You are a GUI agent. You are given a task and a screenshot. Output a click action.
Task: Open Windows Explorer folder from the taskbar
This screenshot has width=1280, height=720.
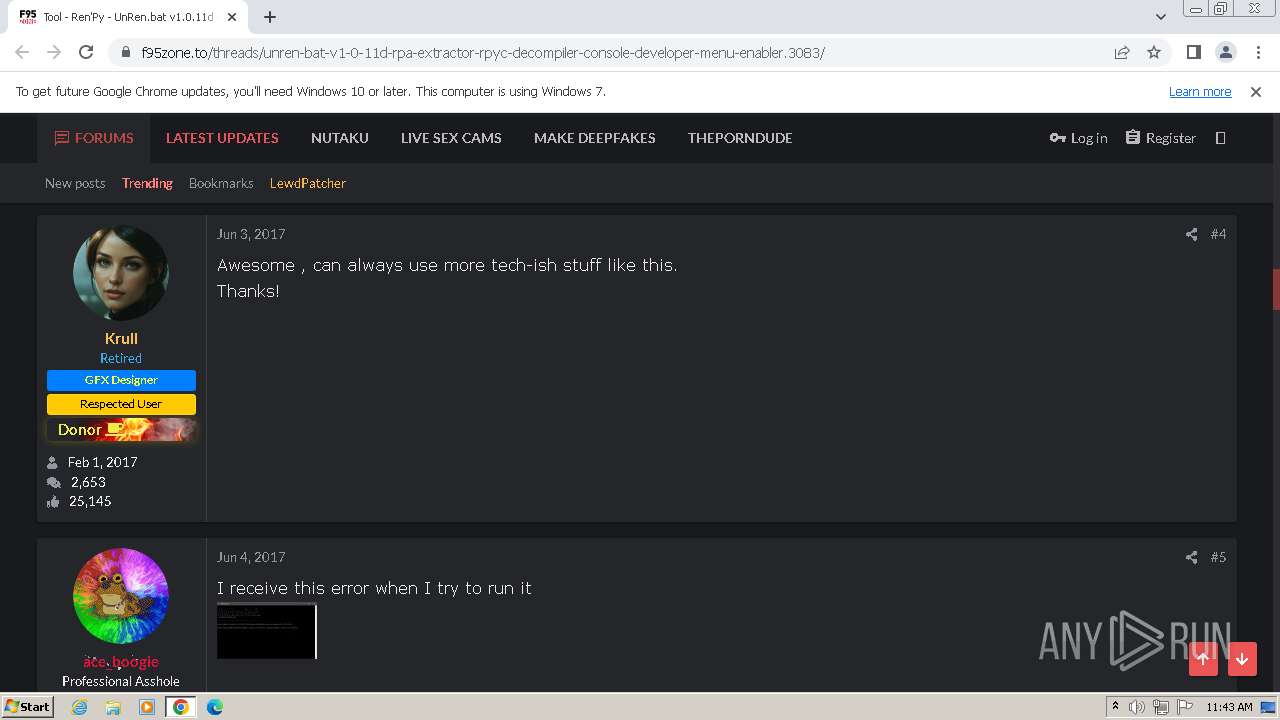[x=113, y=707]
